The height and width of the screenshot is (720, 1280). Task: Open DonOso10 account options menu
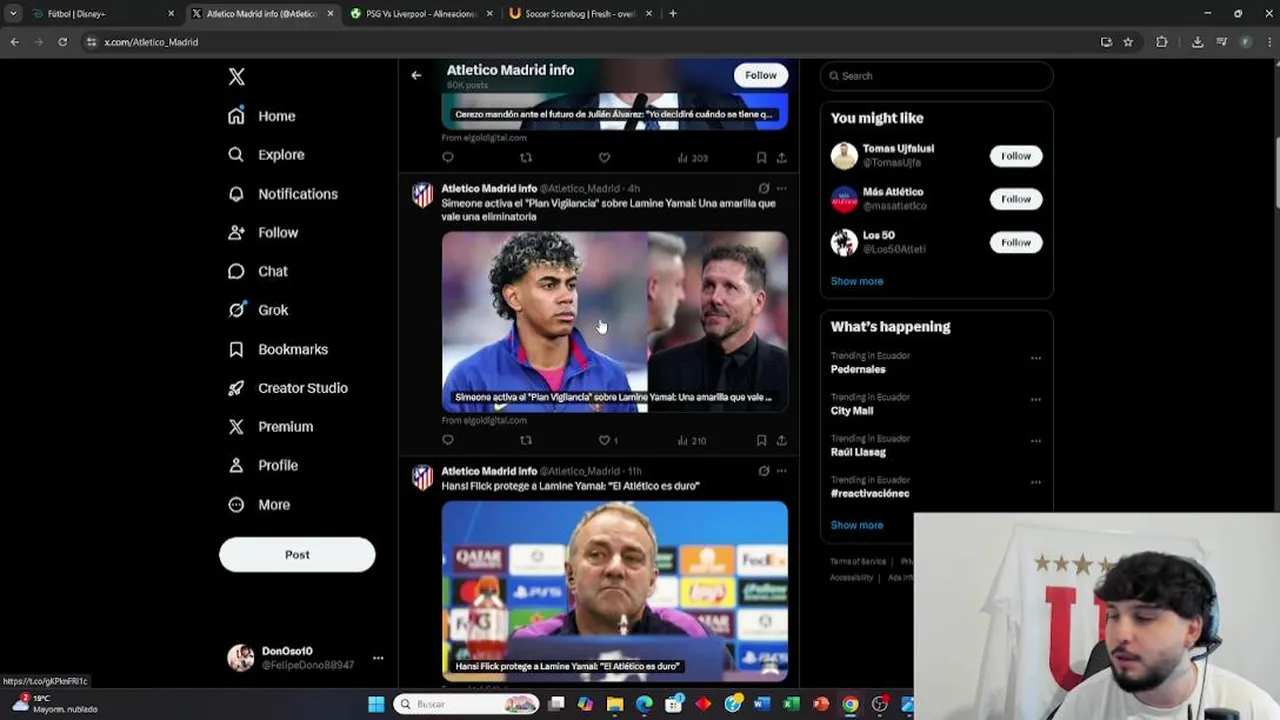pos(378,658)
